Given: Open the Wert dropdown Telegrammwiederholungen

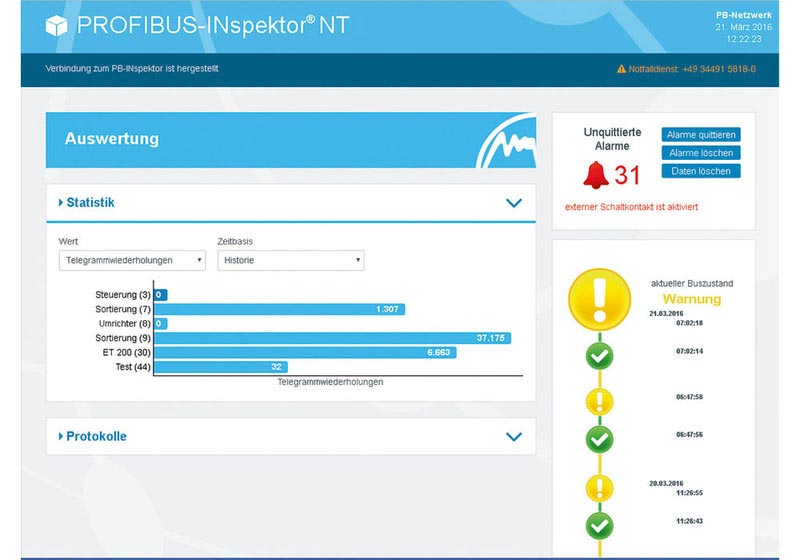Looking at the screenshot, I should pos(132,260).
